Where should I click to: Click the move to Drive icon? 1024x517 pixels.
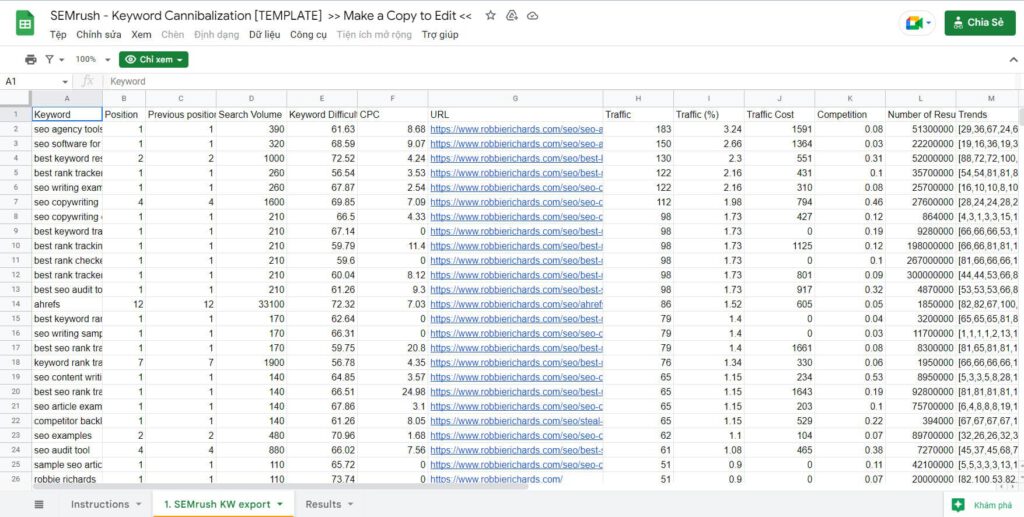(512, 16)
